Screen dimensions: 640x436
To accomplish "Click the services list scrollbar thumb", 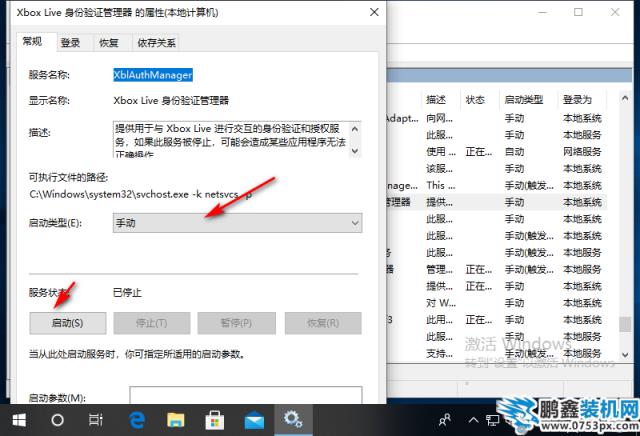I will (624, 324).
